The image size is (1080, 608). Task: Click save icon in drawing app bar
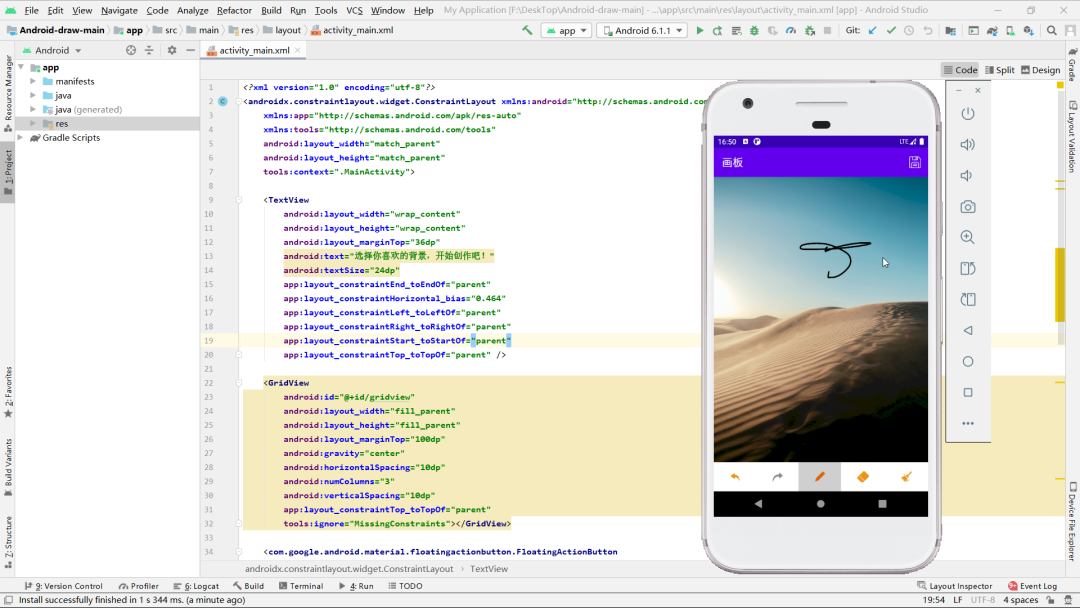coord(915,163)
